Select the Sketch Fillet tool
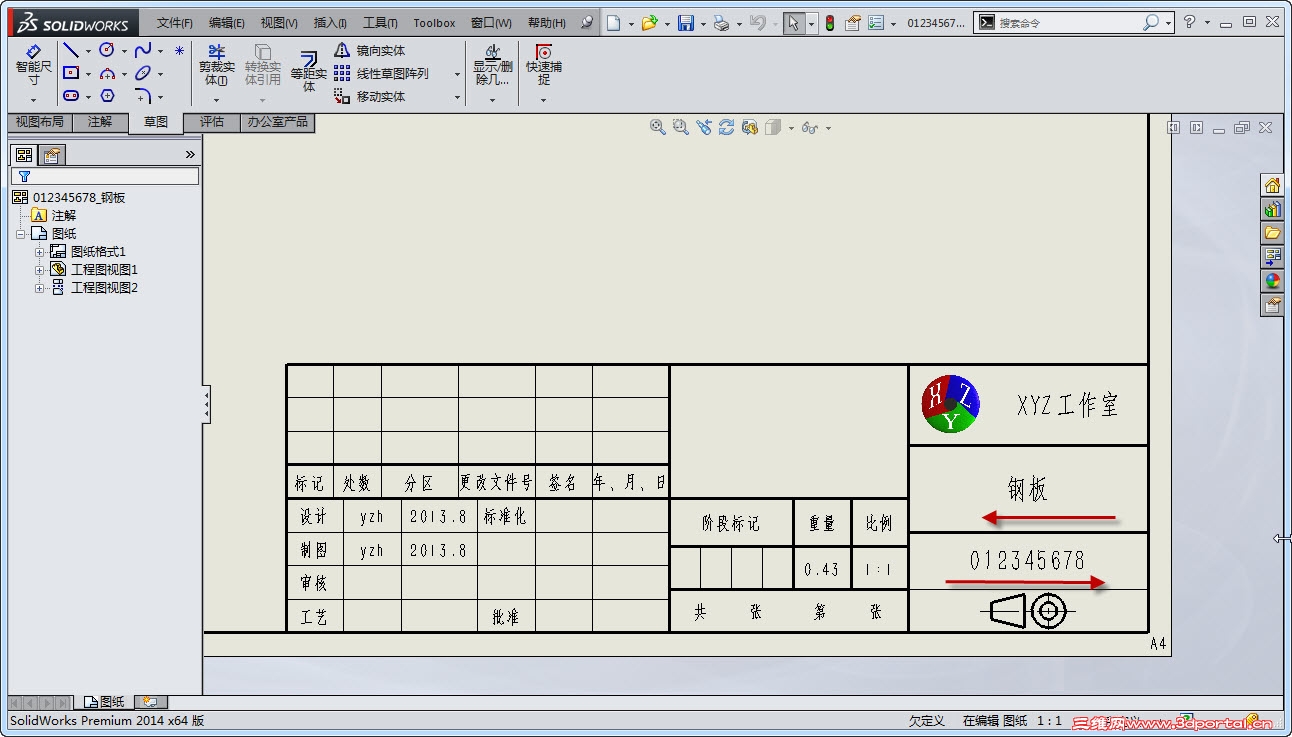This screenshot has height=737, width=1292. click(x=143, y=96)
